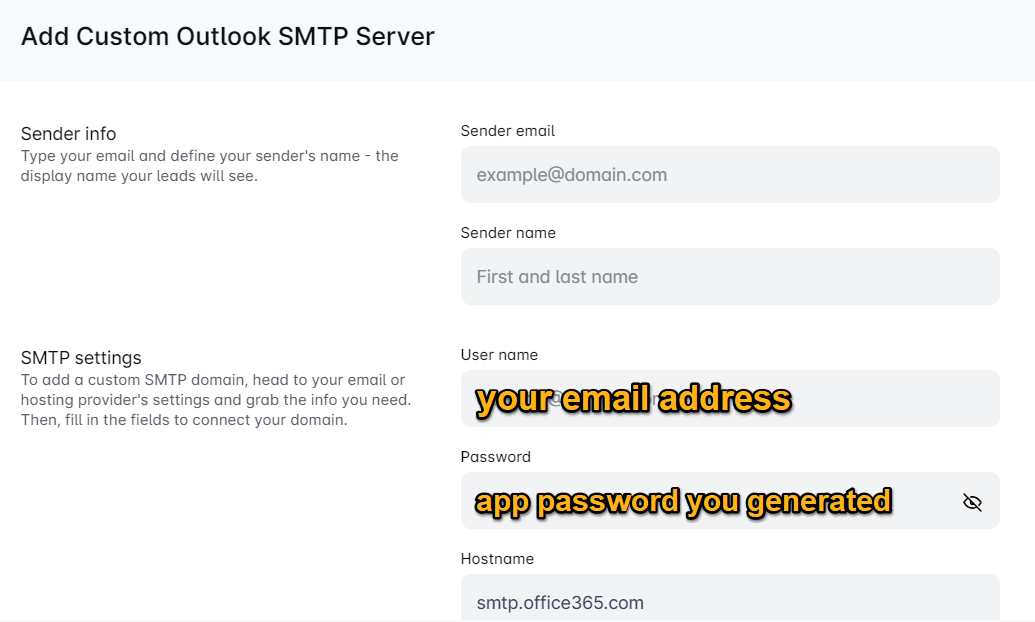Click the "User name" field label

click(x=499, y=355)
